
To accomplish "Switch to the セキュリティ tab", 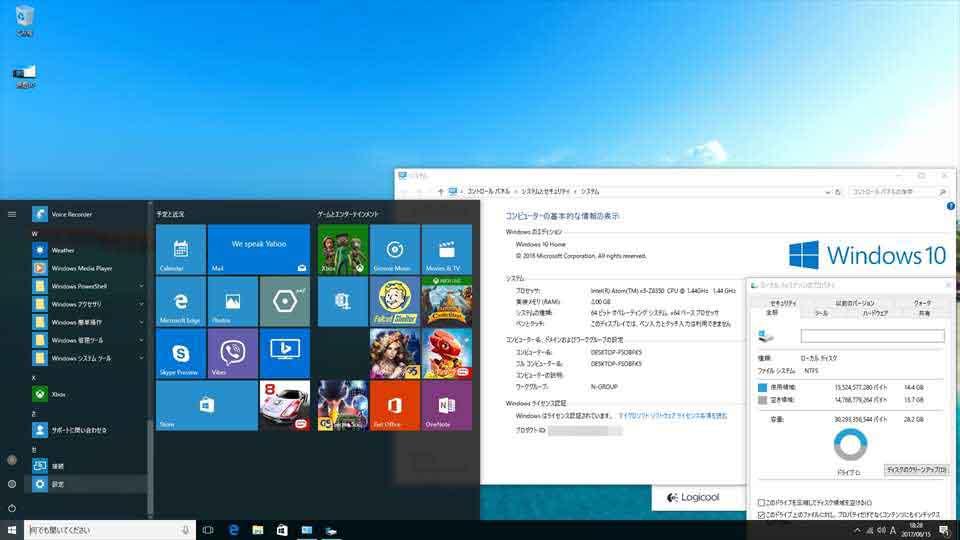I will pyautogui.click(x=783, y=303).
